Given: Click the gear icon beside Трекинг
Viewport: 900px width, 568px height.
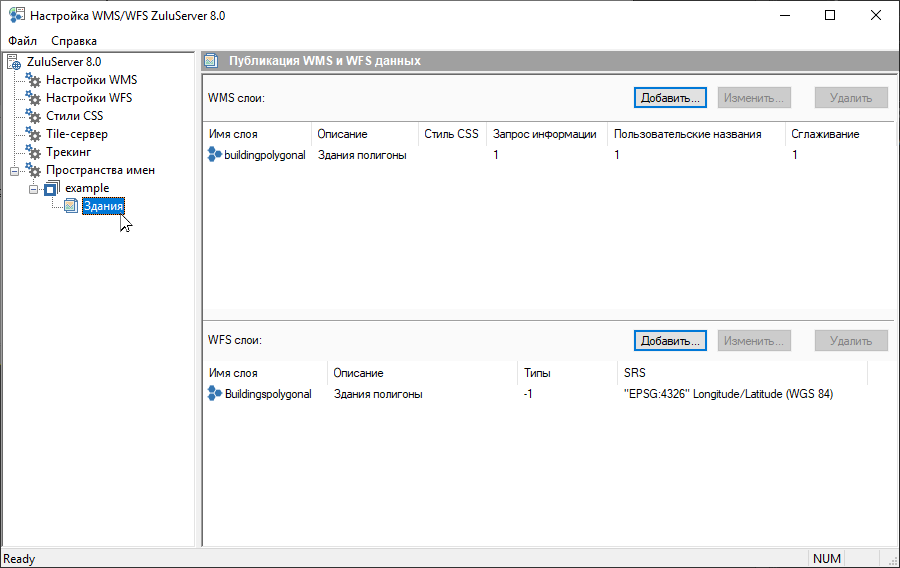Looking at the screenshot, I should coord(33,152).
